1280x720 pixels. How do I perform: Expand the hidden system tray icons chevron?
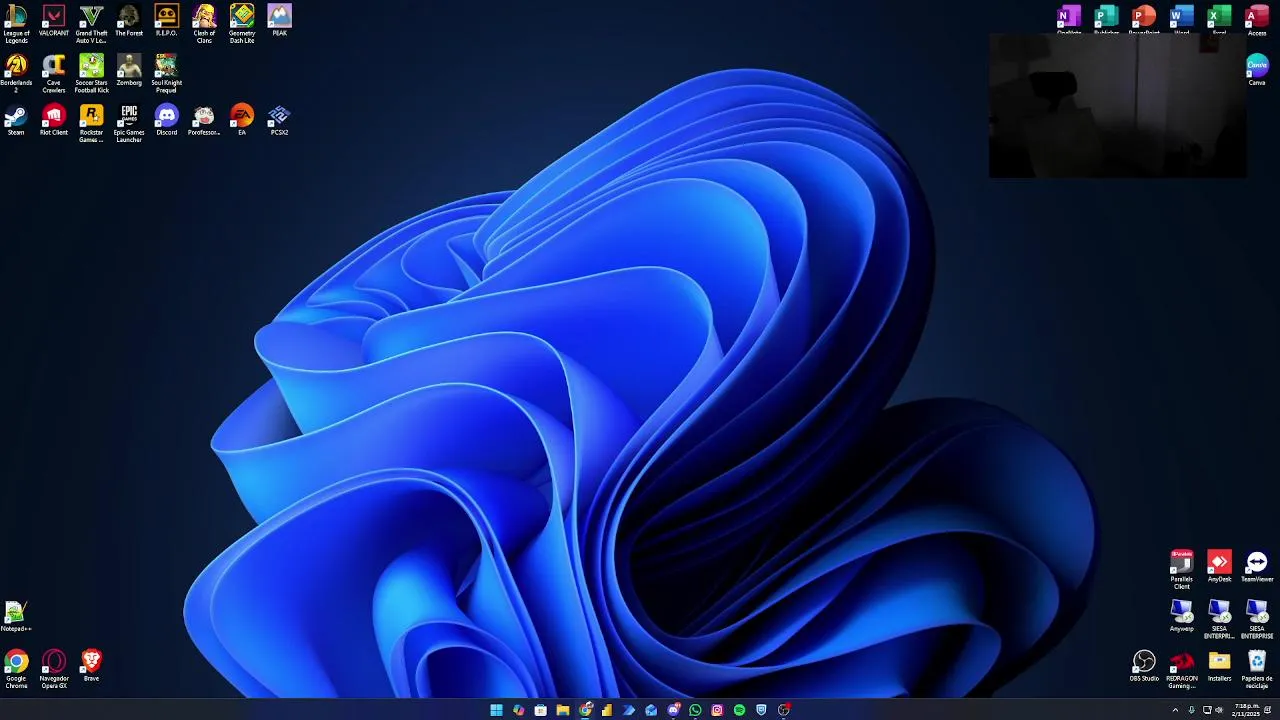click(x=1175, y=710)
